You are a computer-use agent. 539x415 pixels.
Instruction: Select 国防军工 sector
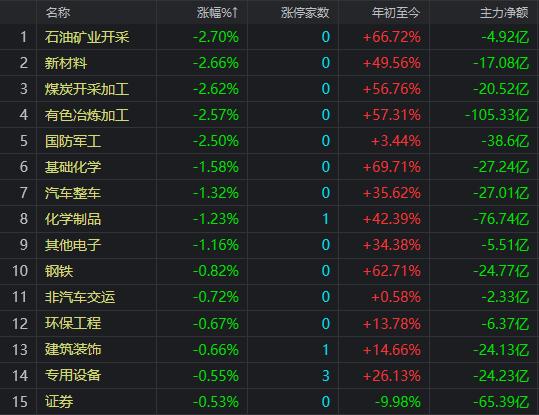coord(73,141)
